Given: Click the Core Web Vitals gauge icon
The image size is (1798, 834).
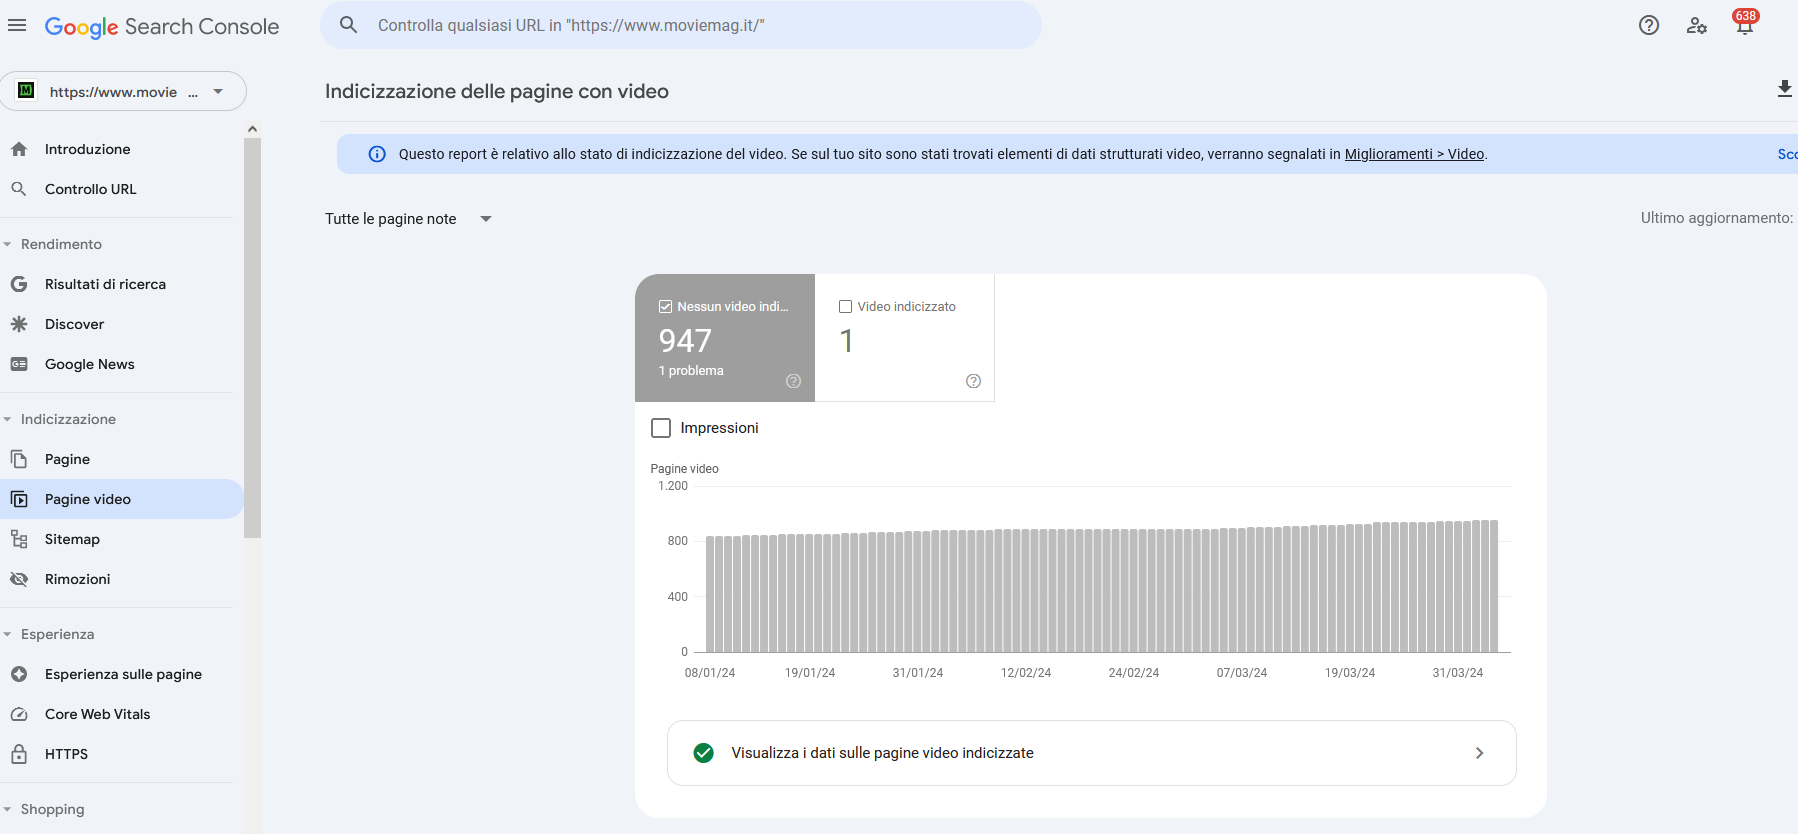Looking at the screenshot, I should click(x=19, y=714).
